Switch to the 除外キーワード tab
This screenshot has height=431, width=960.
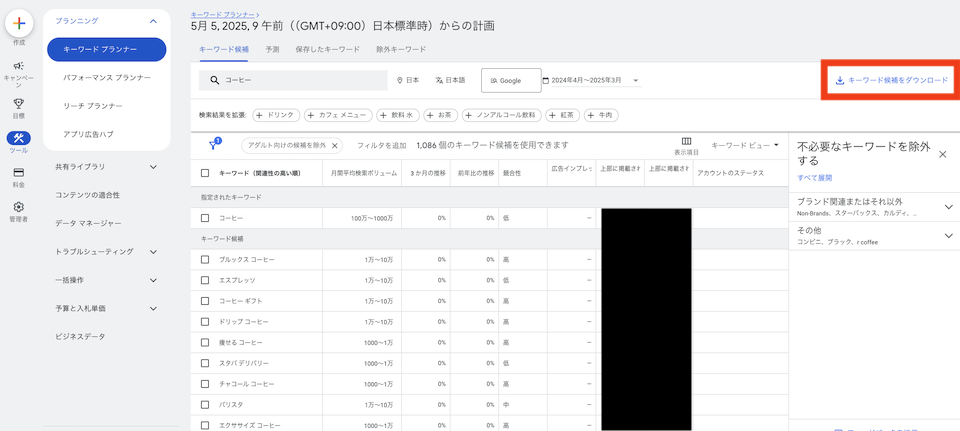coord(401,50)
